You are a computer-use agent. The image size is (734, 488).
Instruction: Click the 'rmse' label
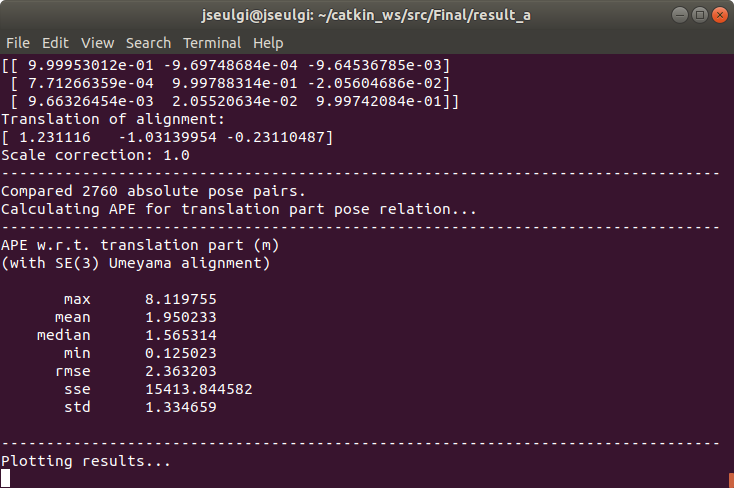[x=73, y=371]
